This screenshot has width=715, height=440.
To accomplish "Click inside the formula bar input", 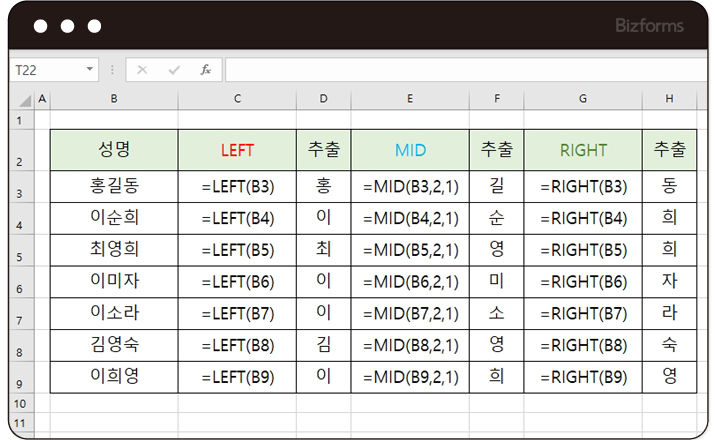I will pos(460,70).
